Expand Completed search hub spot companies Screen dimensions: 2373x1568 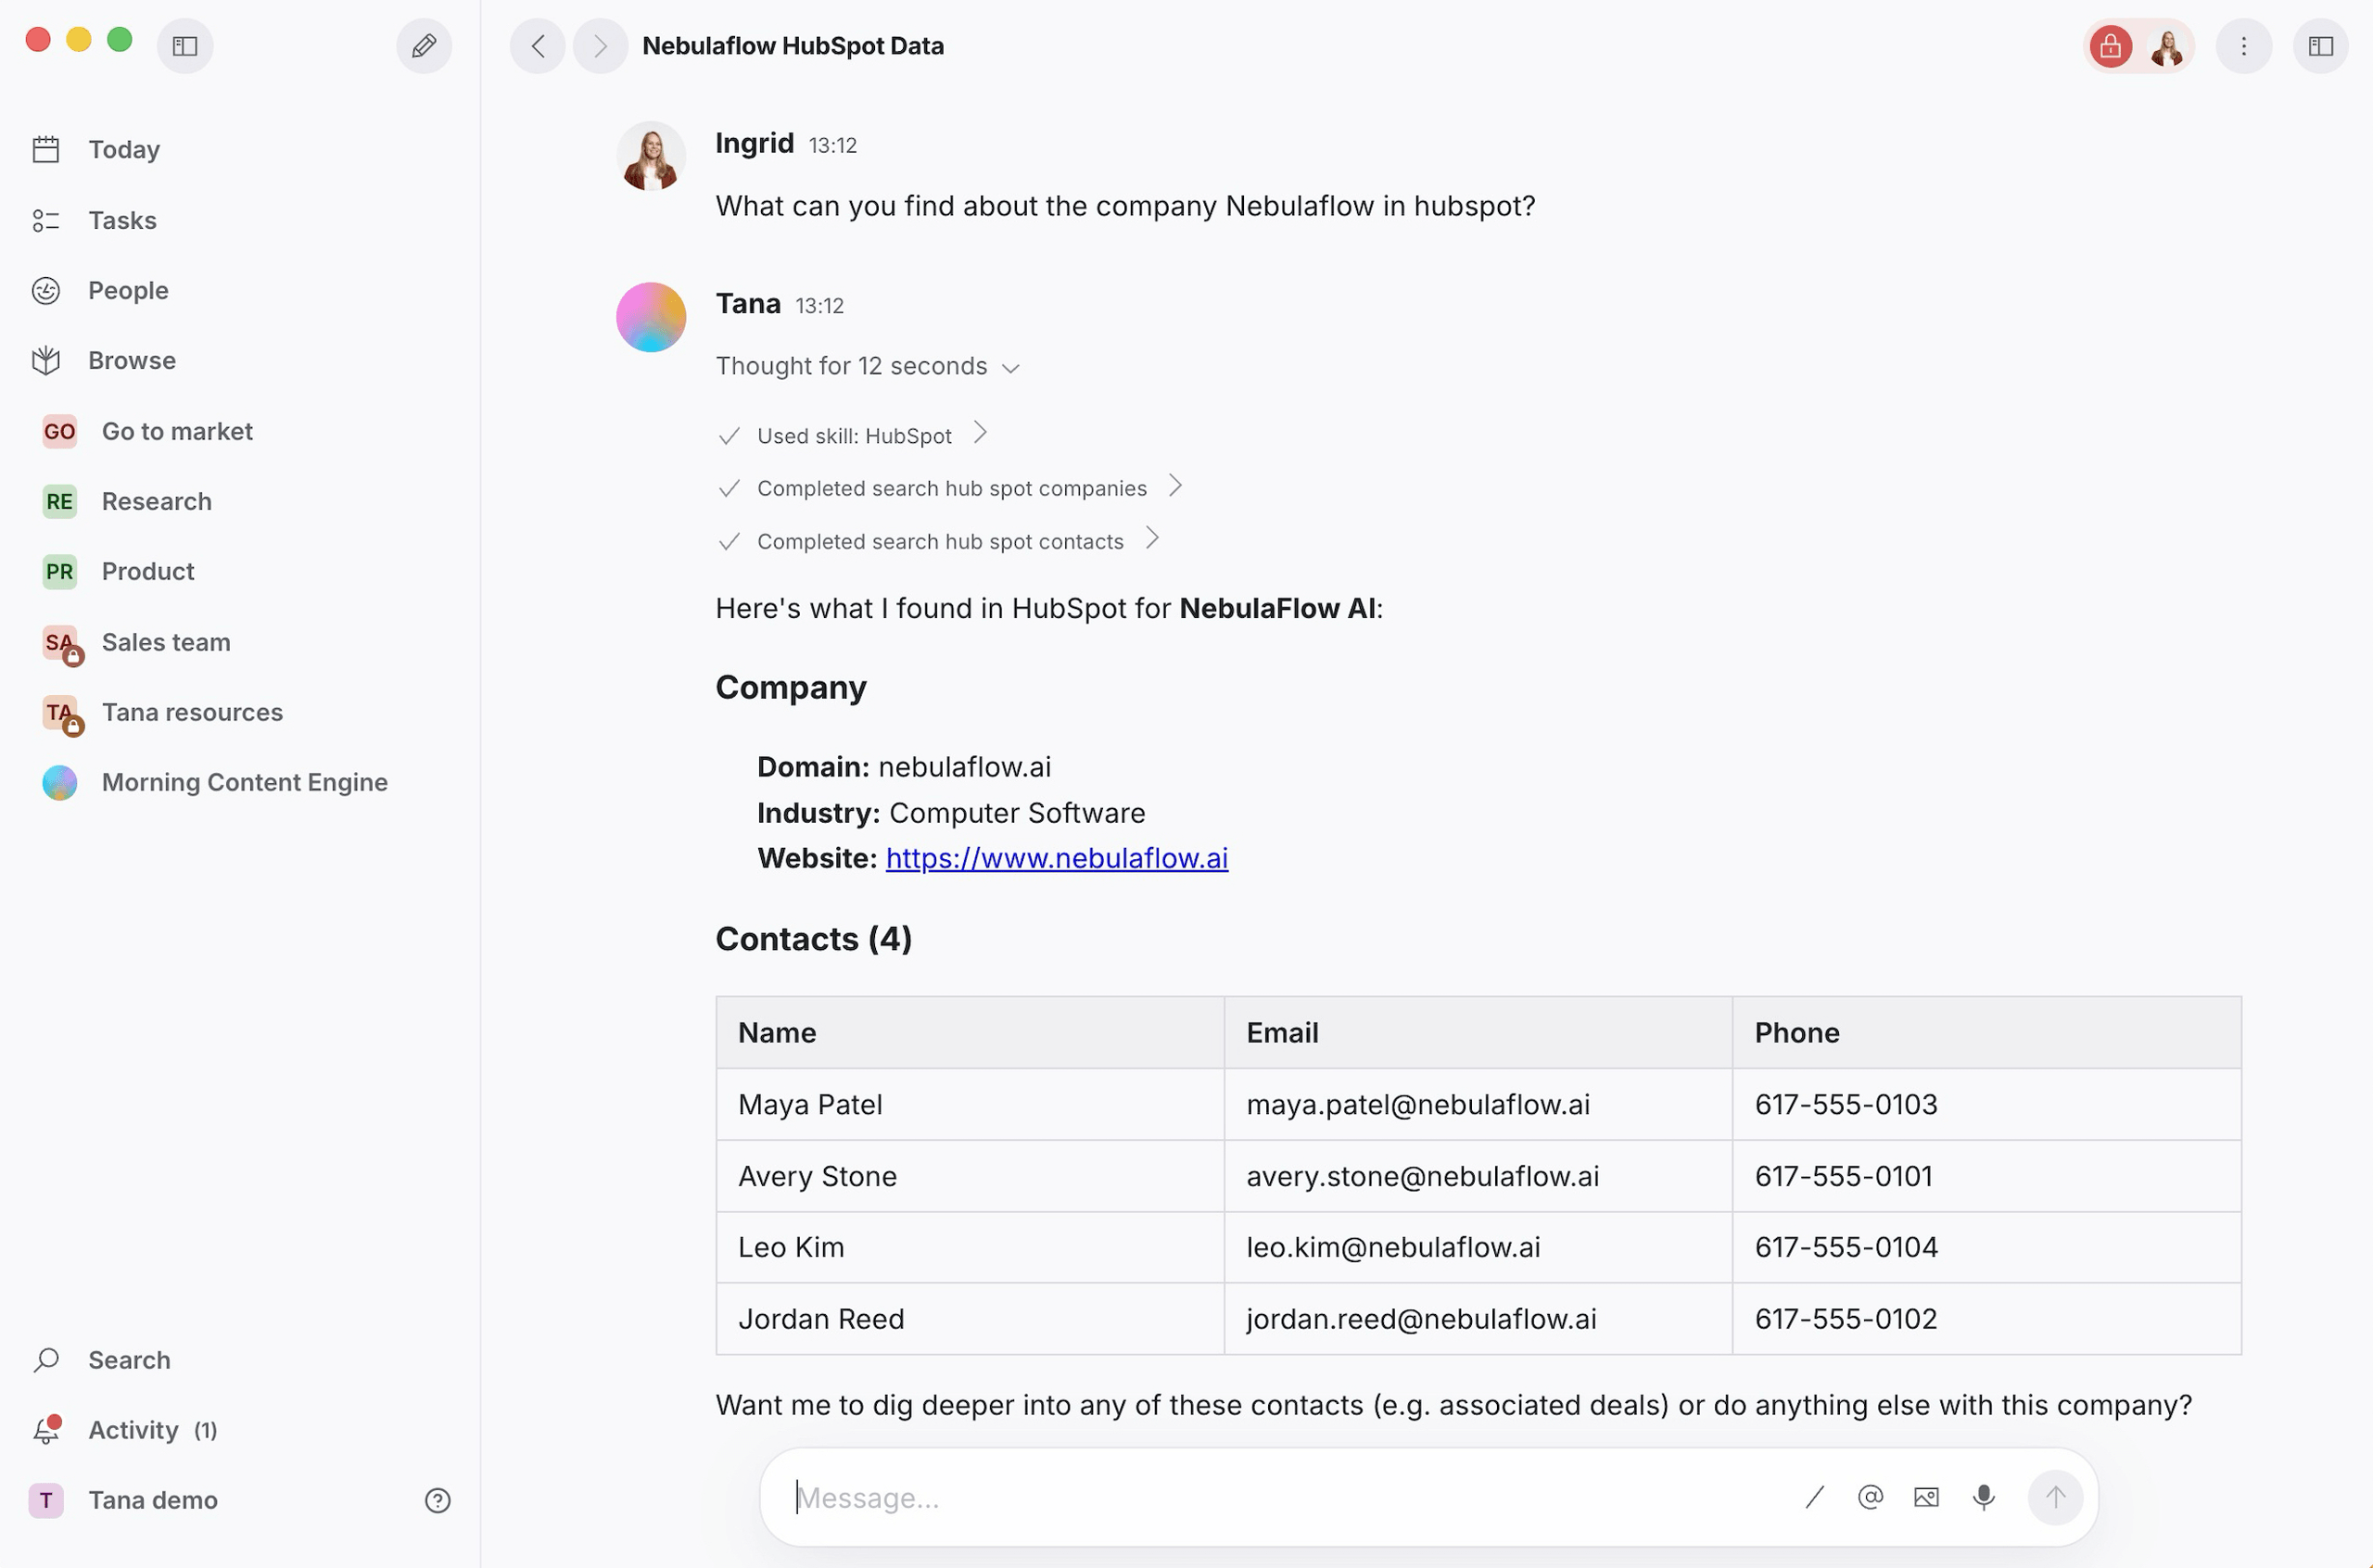coord(950,488)
